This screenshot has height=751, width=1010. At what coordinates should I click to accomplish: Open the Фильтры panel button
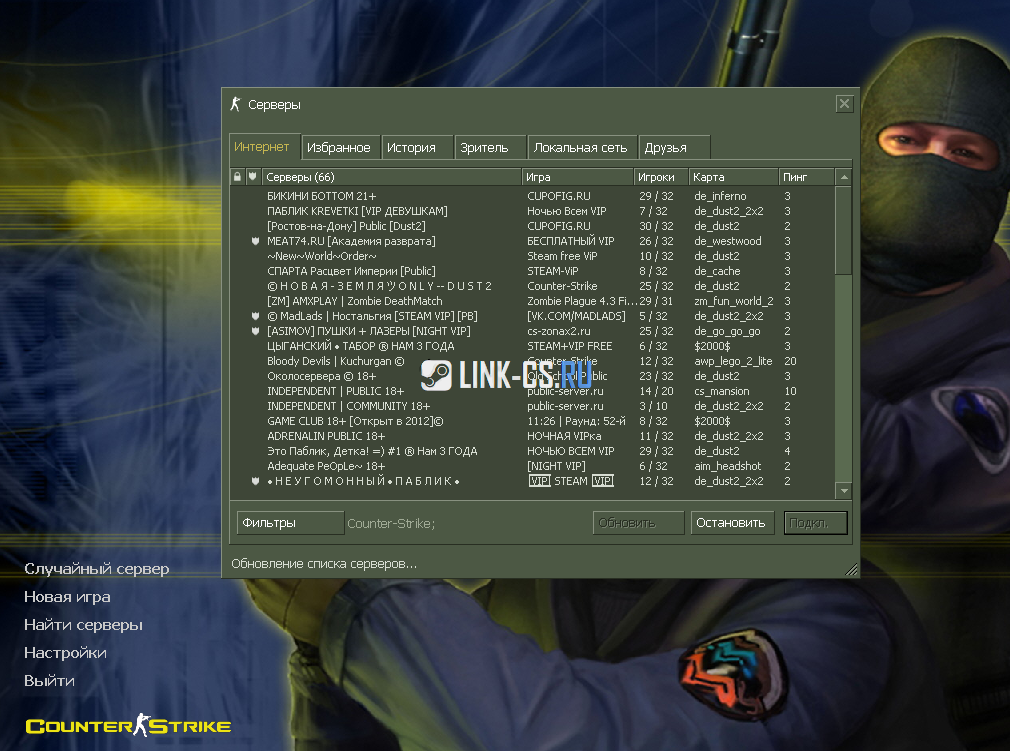290,522
